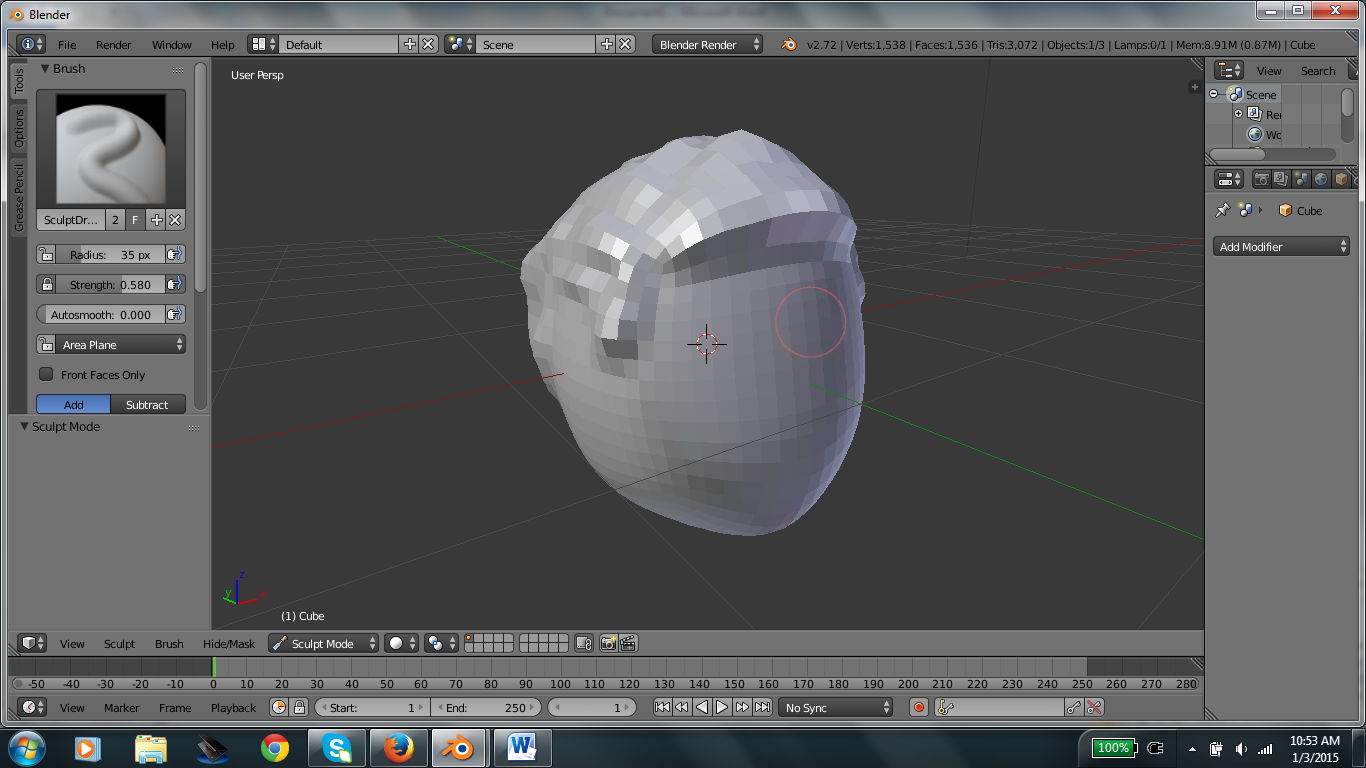
Task: Enable pressure sensitivity for Strength
Action: (x=174, y=285)
